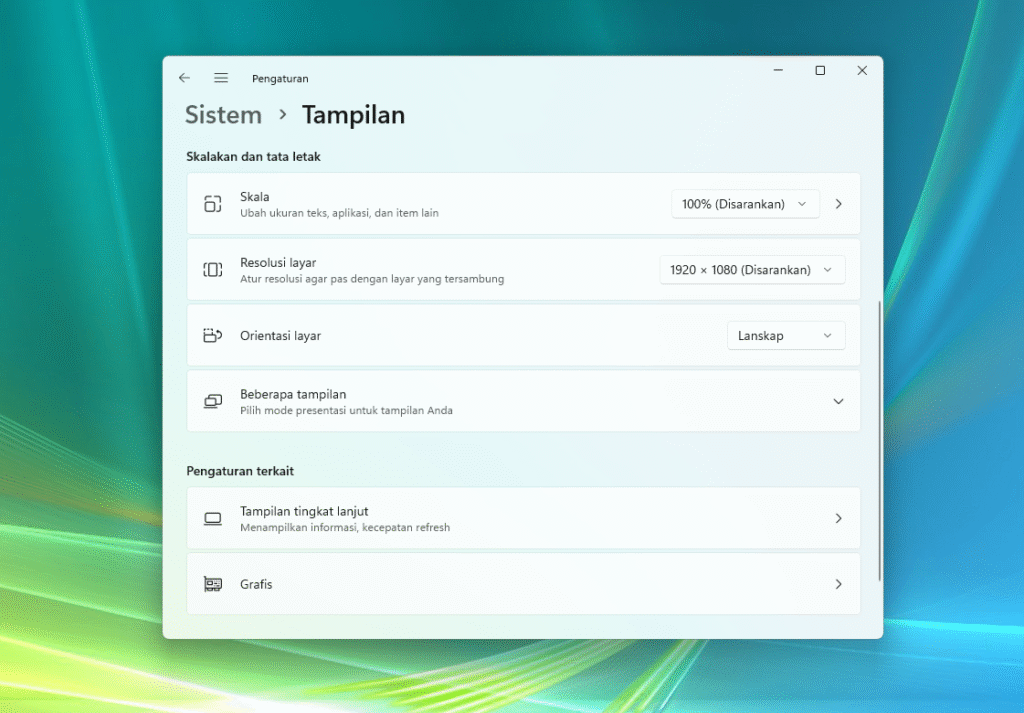Click the Tampilan breadcrumb heading
This screenshot has width=1024, height=713.
(353, 115)
